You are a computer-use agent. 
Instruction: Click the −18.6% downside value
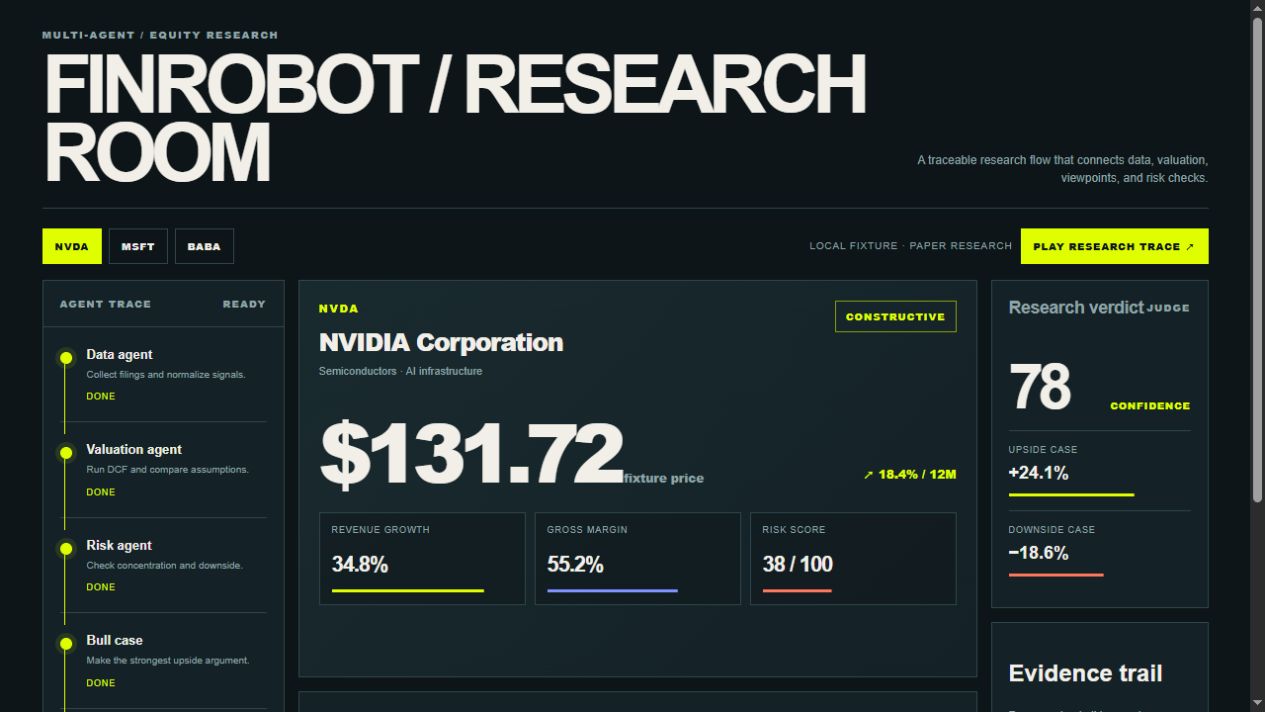(x=1039, y=553)
